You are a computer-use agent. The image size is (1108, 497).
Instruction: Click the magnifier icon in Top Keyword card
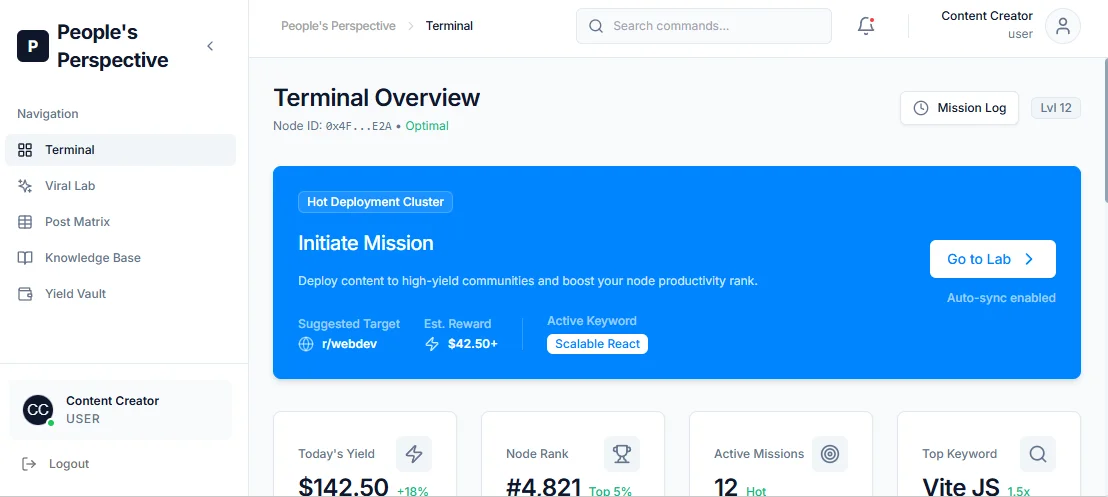click(x=1037, y=454)
